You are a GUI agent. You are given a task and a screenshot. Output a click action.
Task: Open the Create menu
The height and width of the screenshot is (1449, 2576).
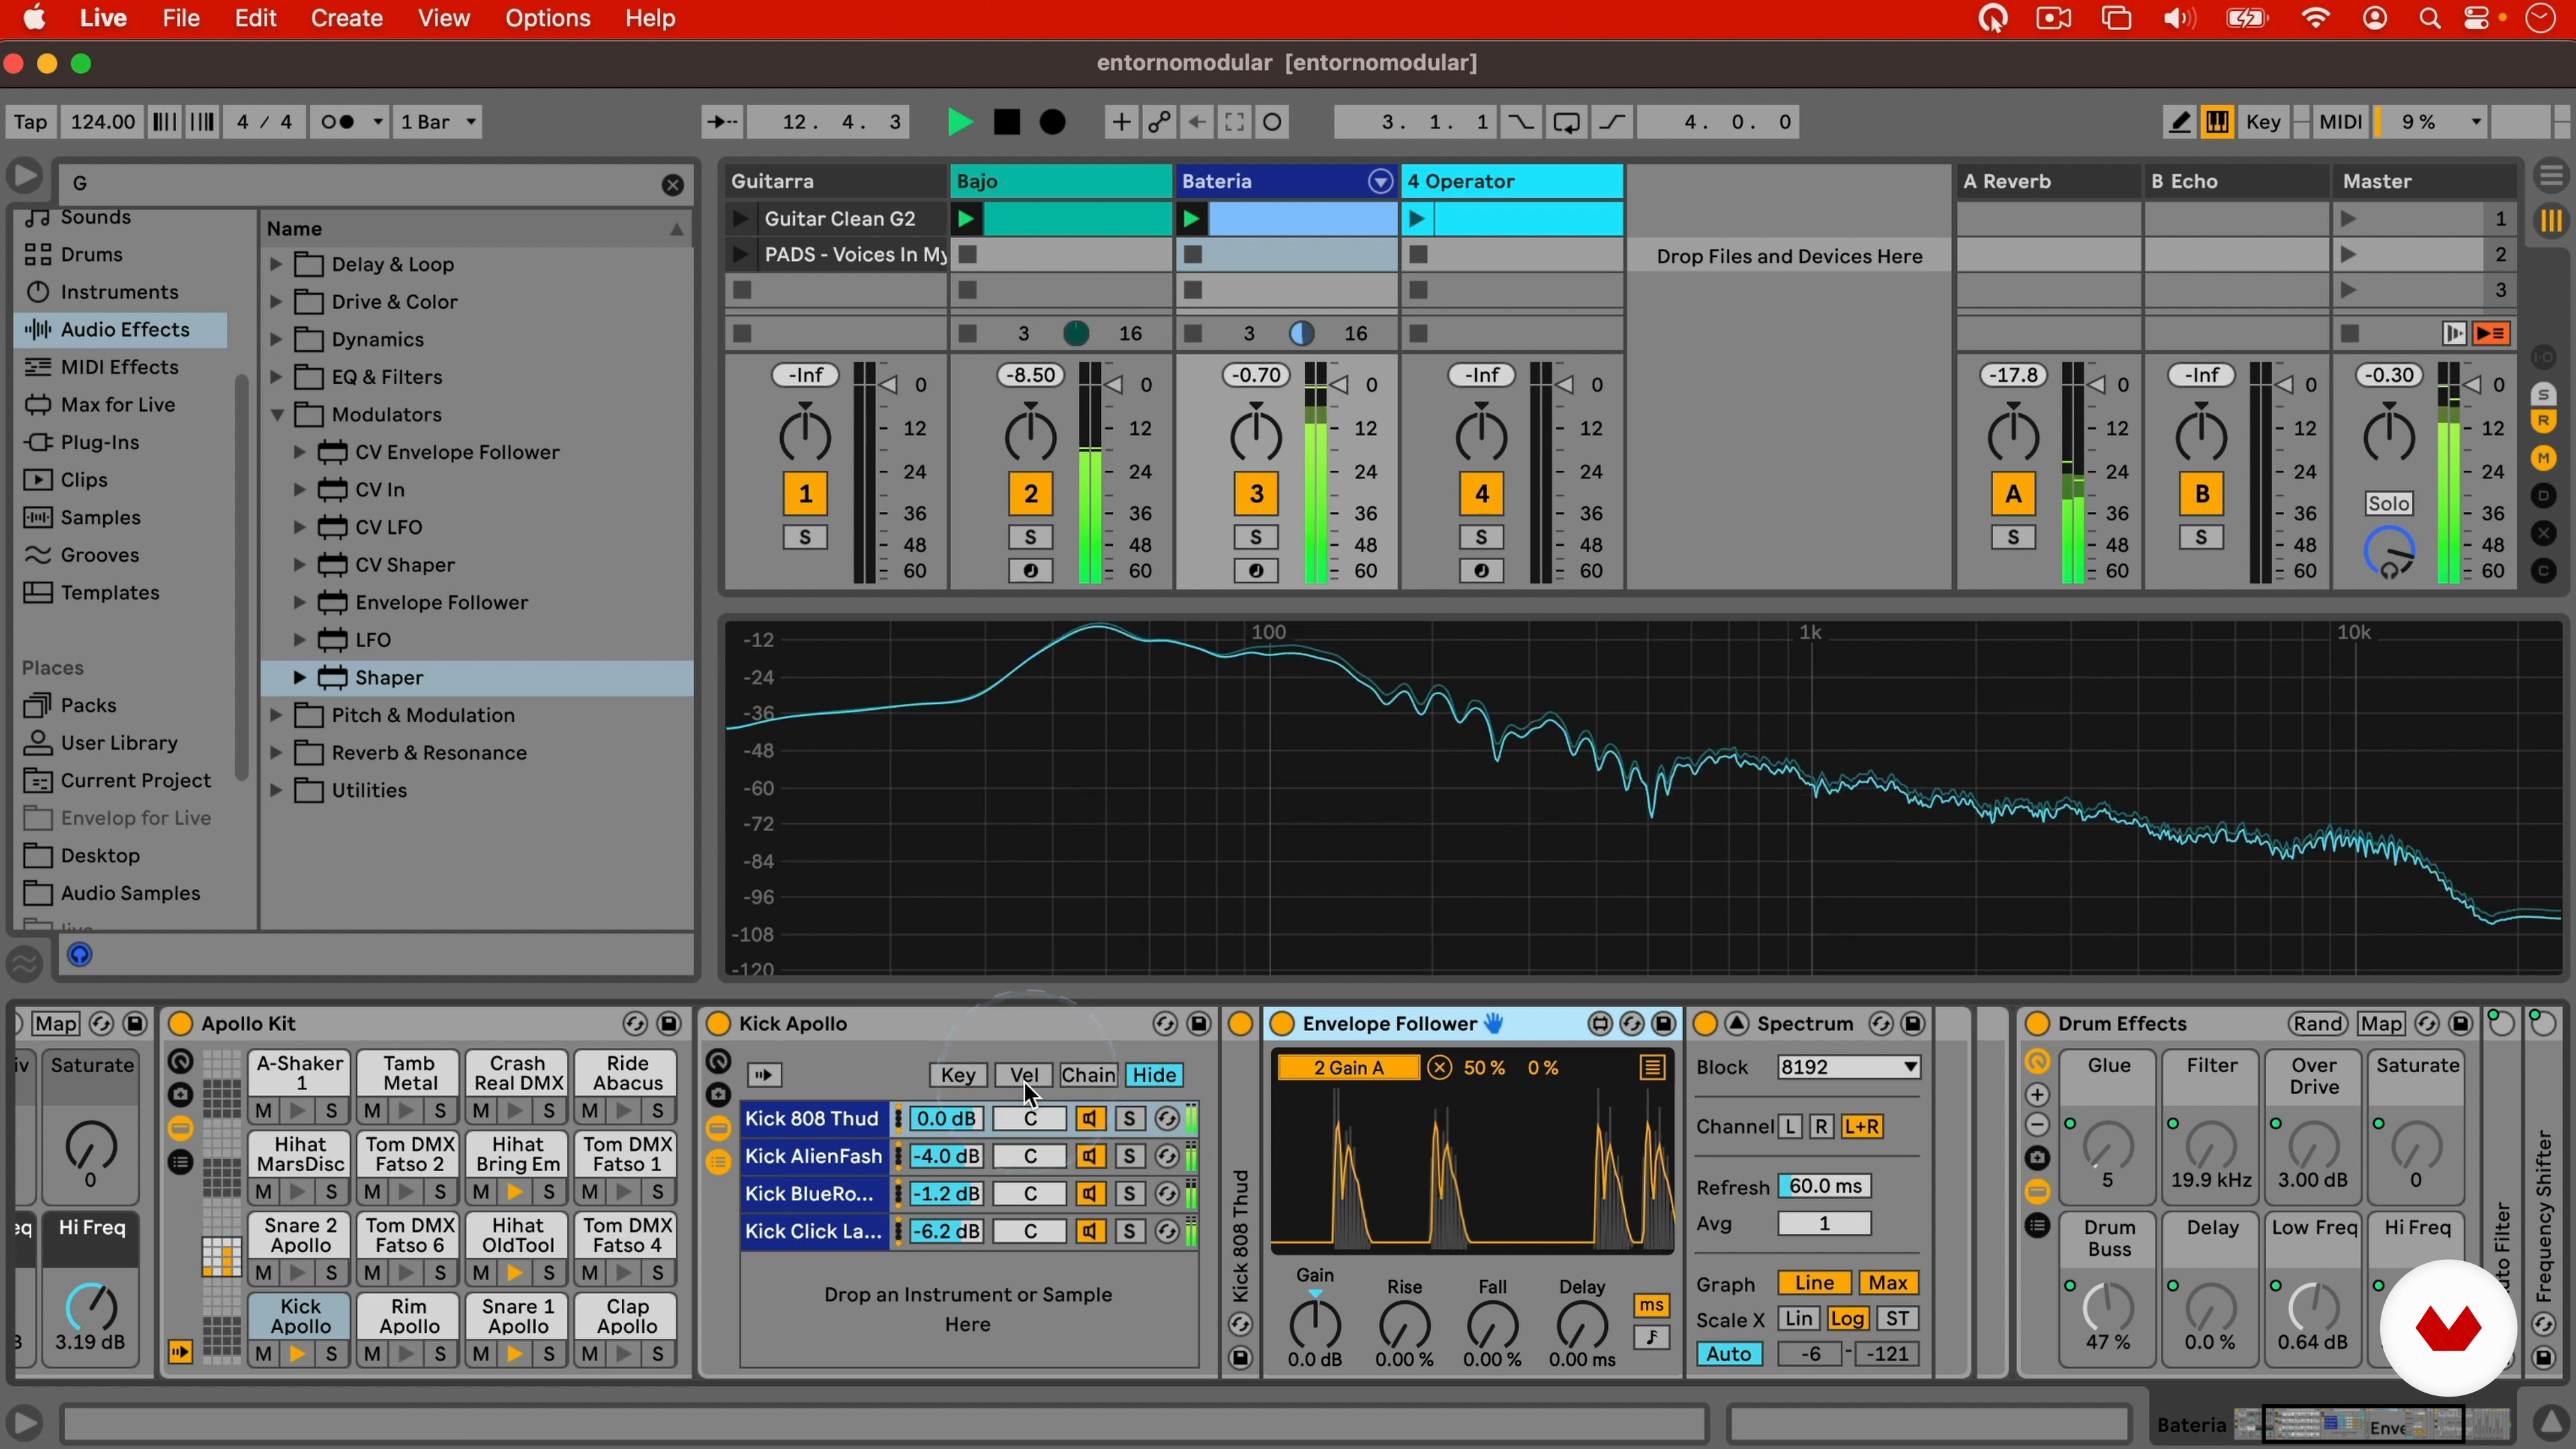pyautogui.click(x=346, y=18)
